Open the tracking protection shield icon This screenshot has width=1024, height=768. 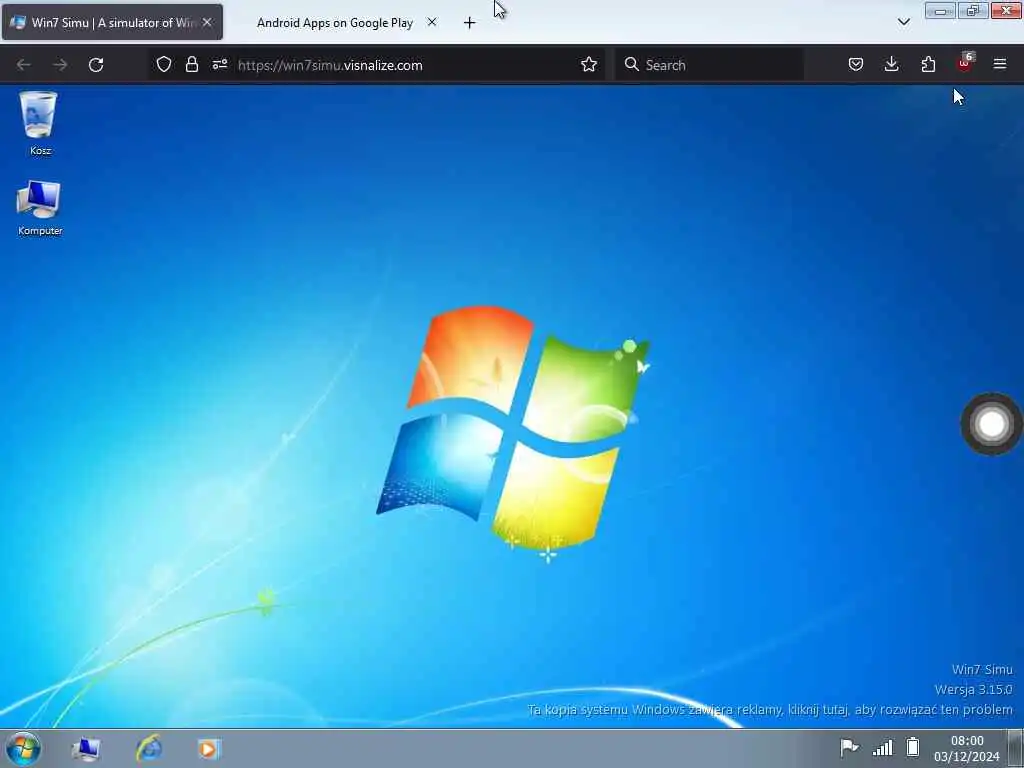coord(164,64)
